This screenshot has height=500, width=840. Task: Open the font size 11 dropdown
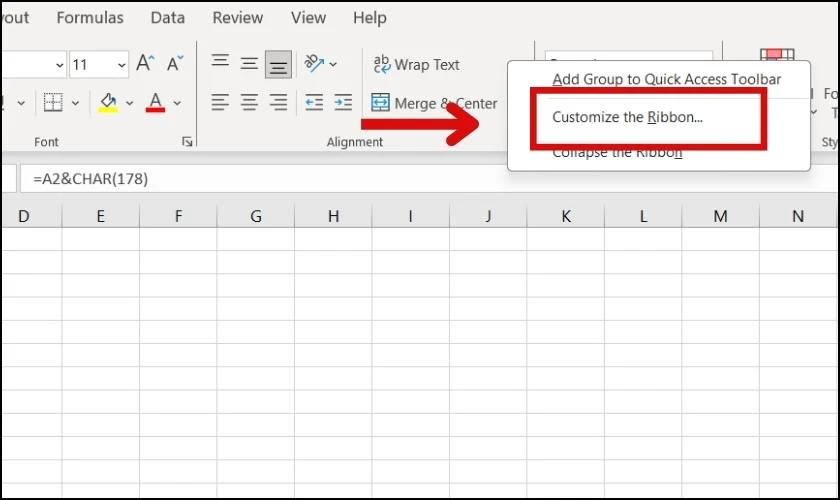pos(122,65)
